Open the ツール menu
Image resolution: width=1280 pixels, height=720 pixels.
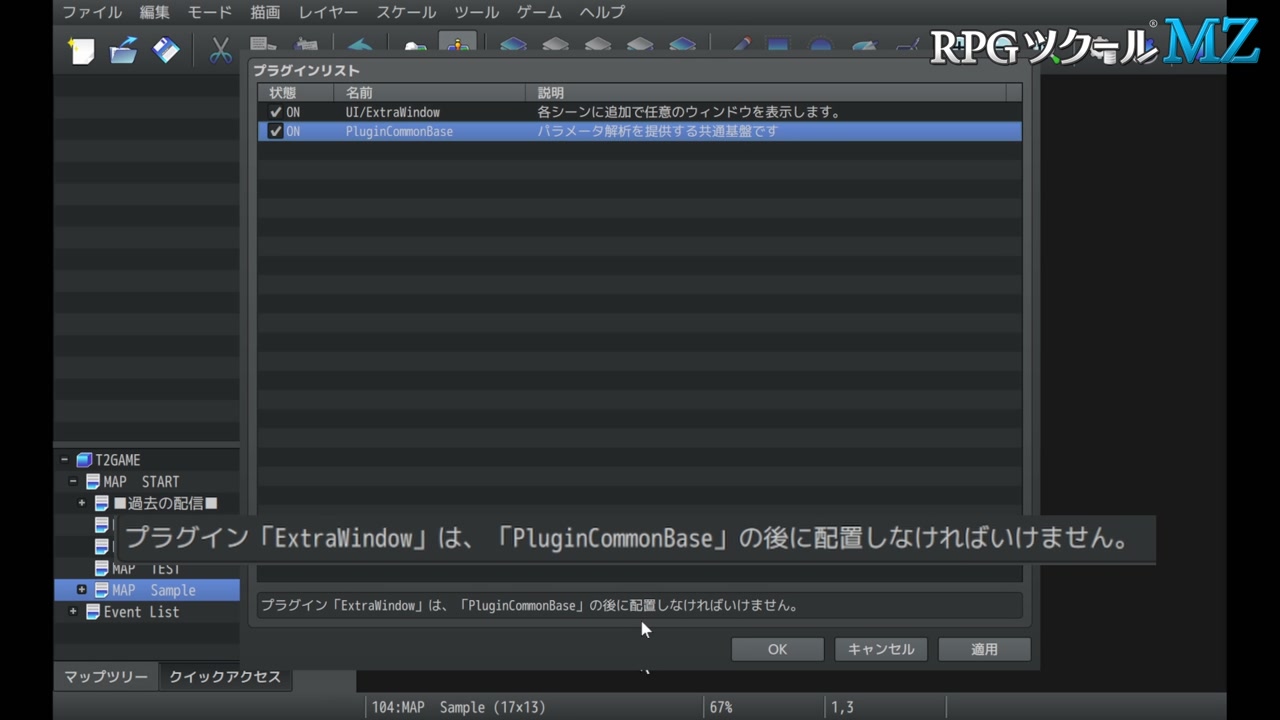click(x=476, y=12)
